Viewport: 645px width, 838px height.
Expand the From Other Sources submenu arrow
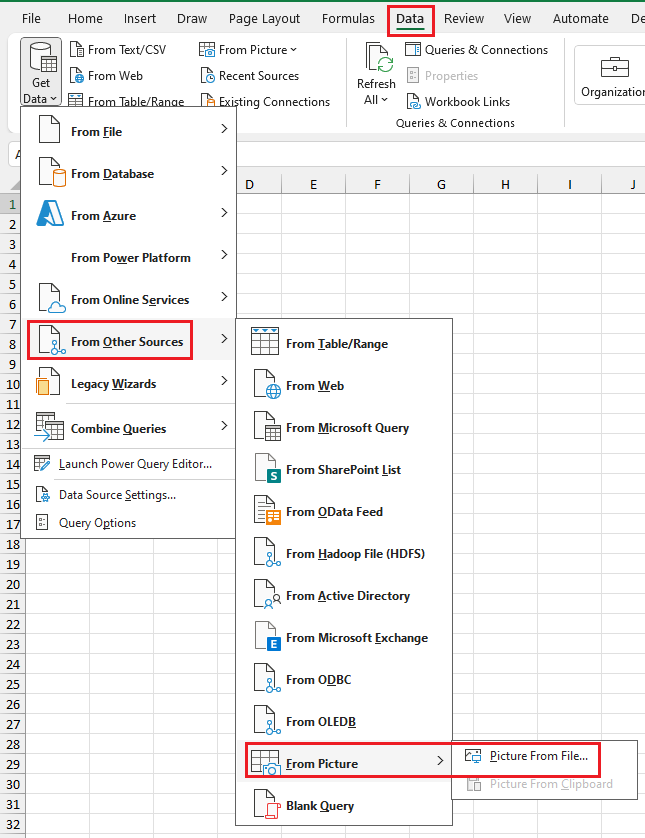point(224,339)
